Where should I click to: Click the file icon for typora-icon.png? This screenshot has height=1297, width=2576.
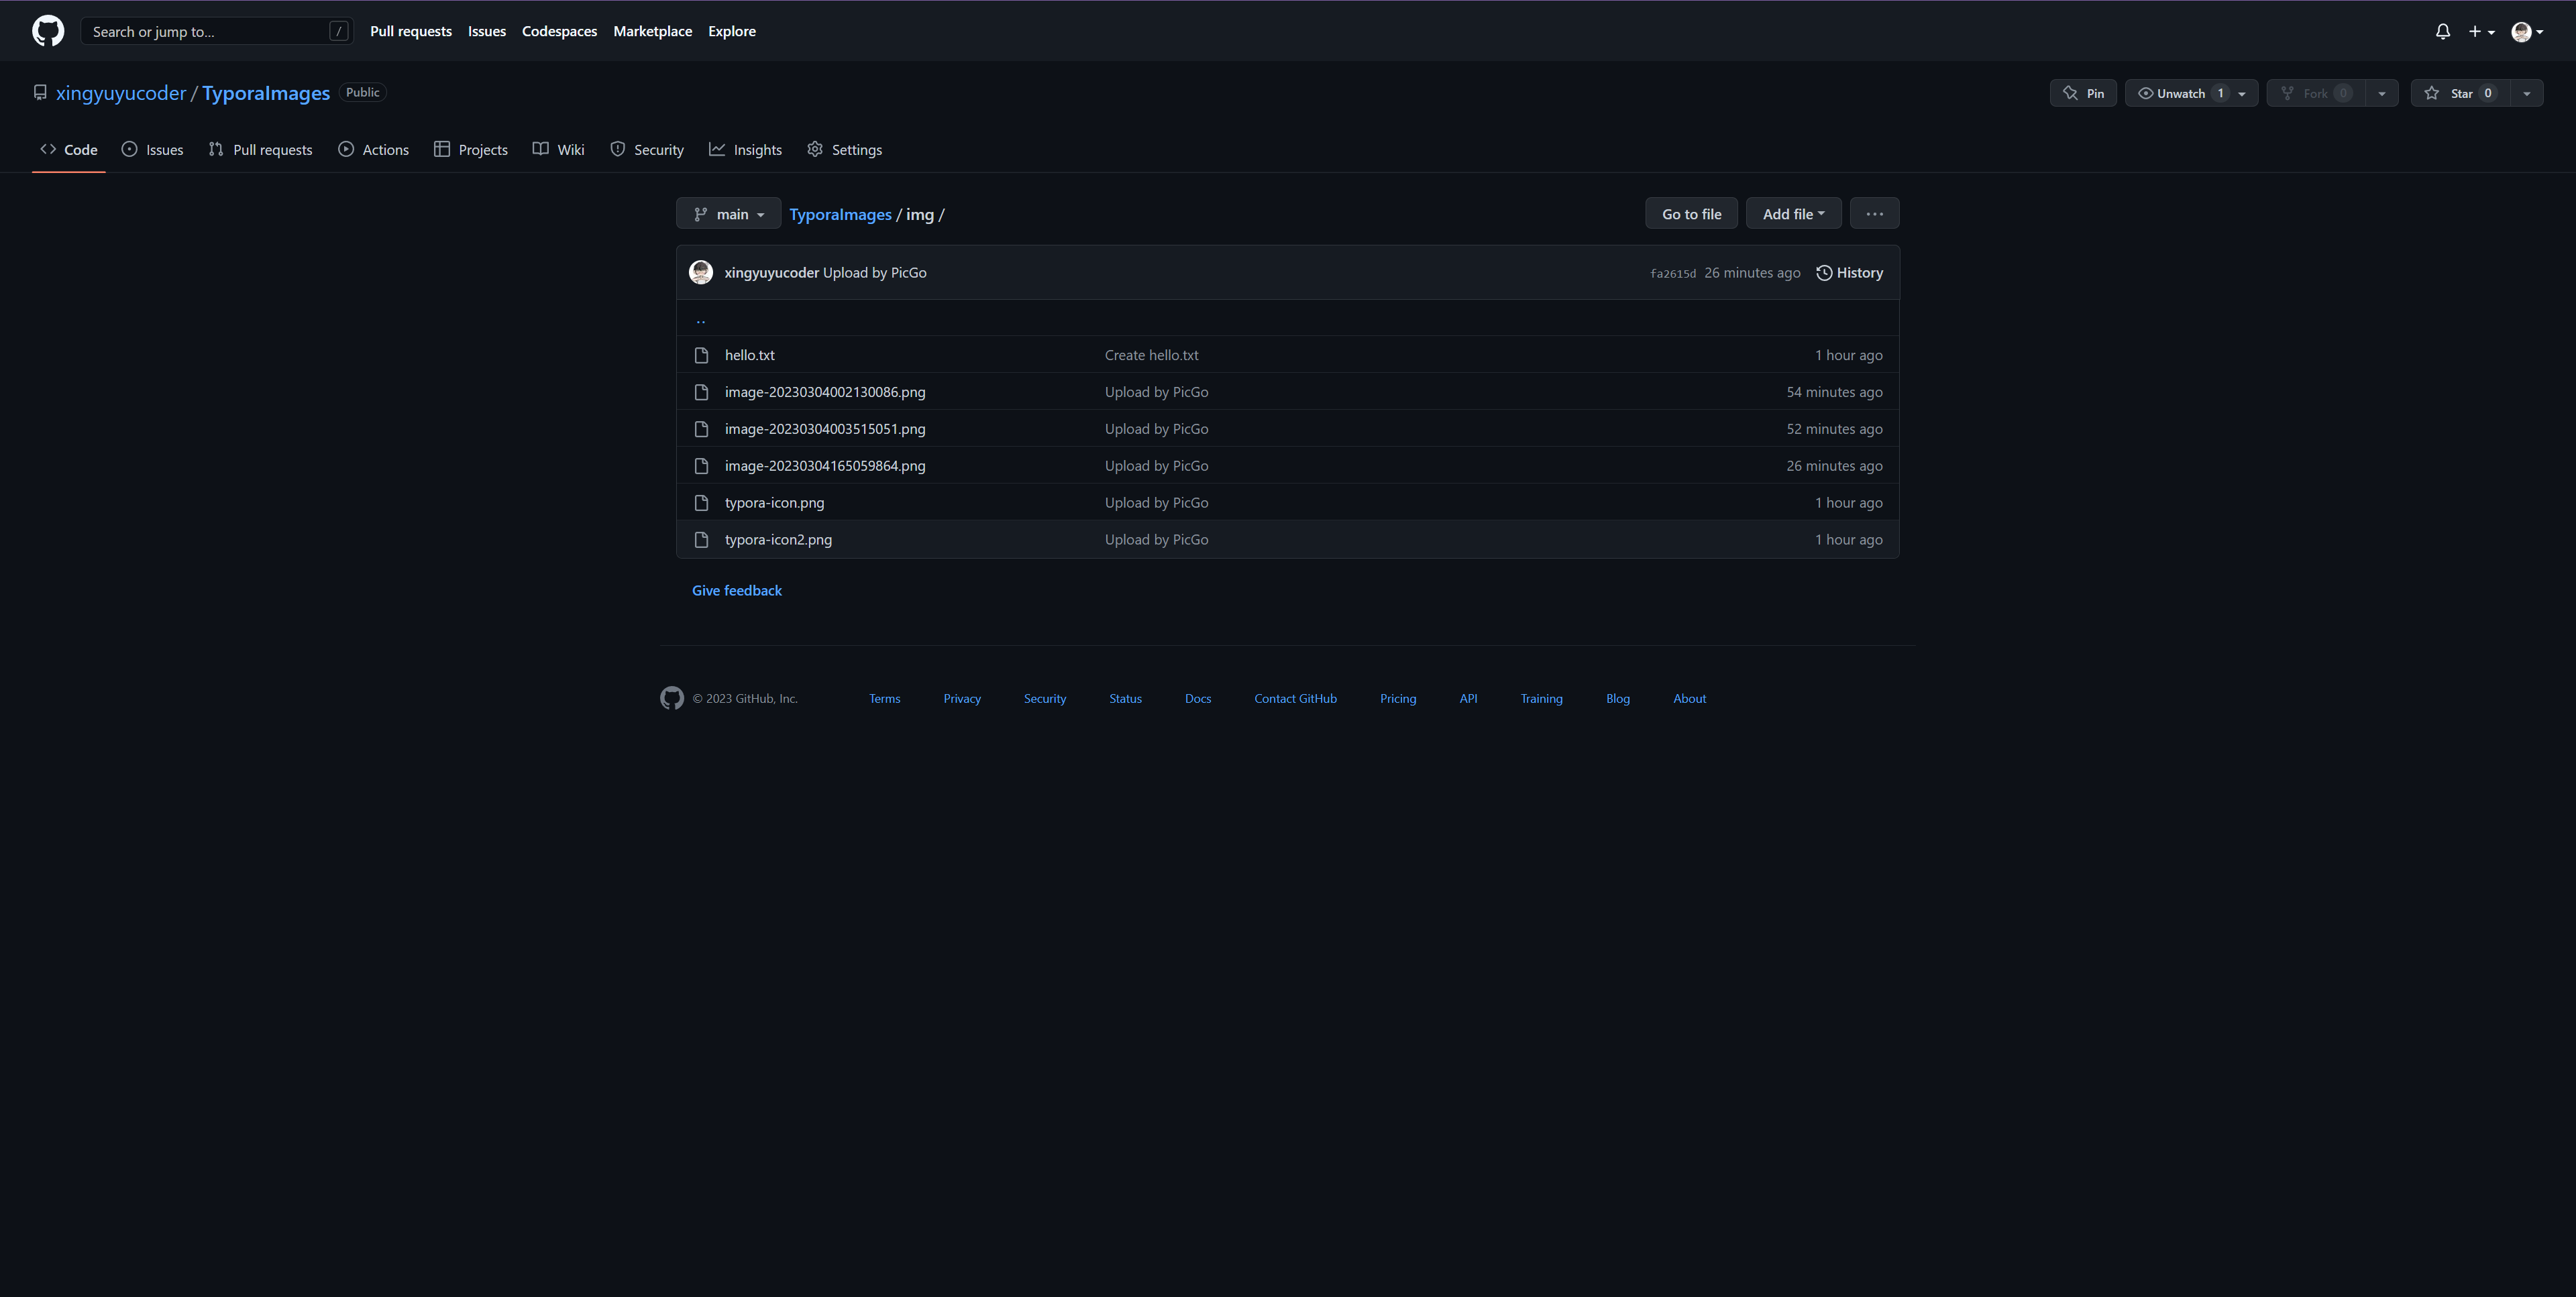coord(701,503)
